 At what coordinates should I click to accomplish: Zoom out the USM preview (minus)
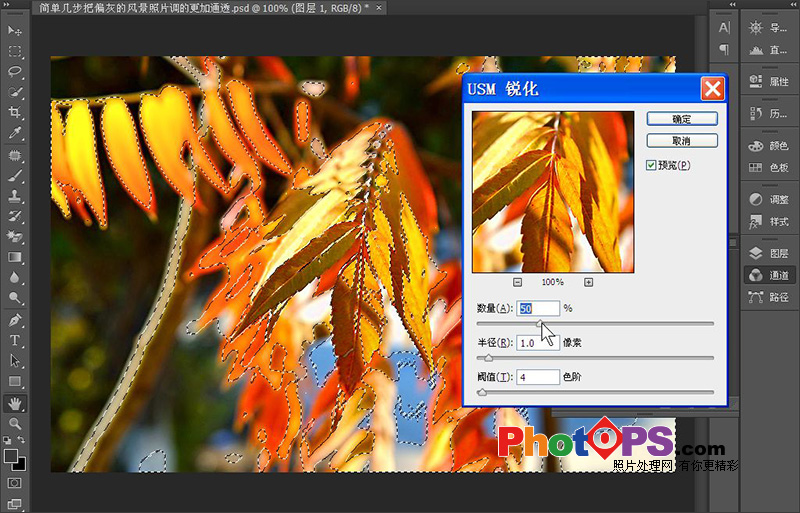click(517, 282)
